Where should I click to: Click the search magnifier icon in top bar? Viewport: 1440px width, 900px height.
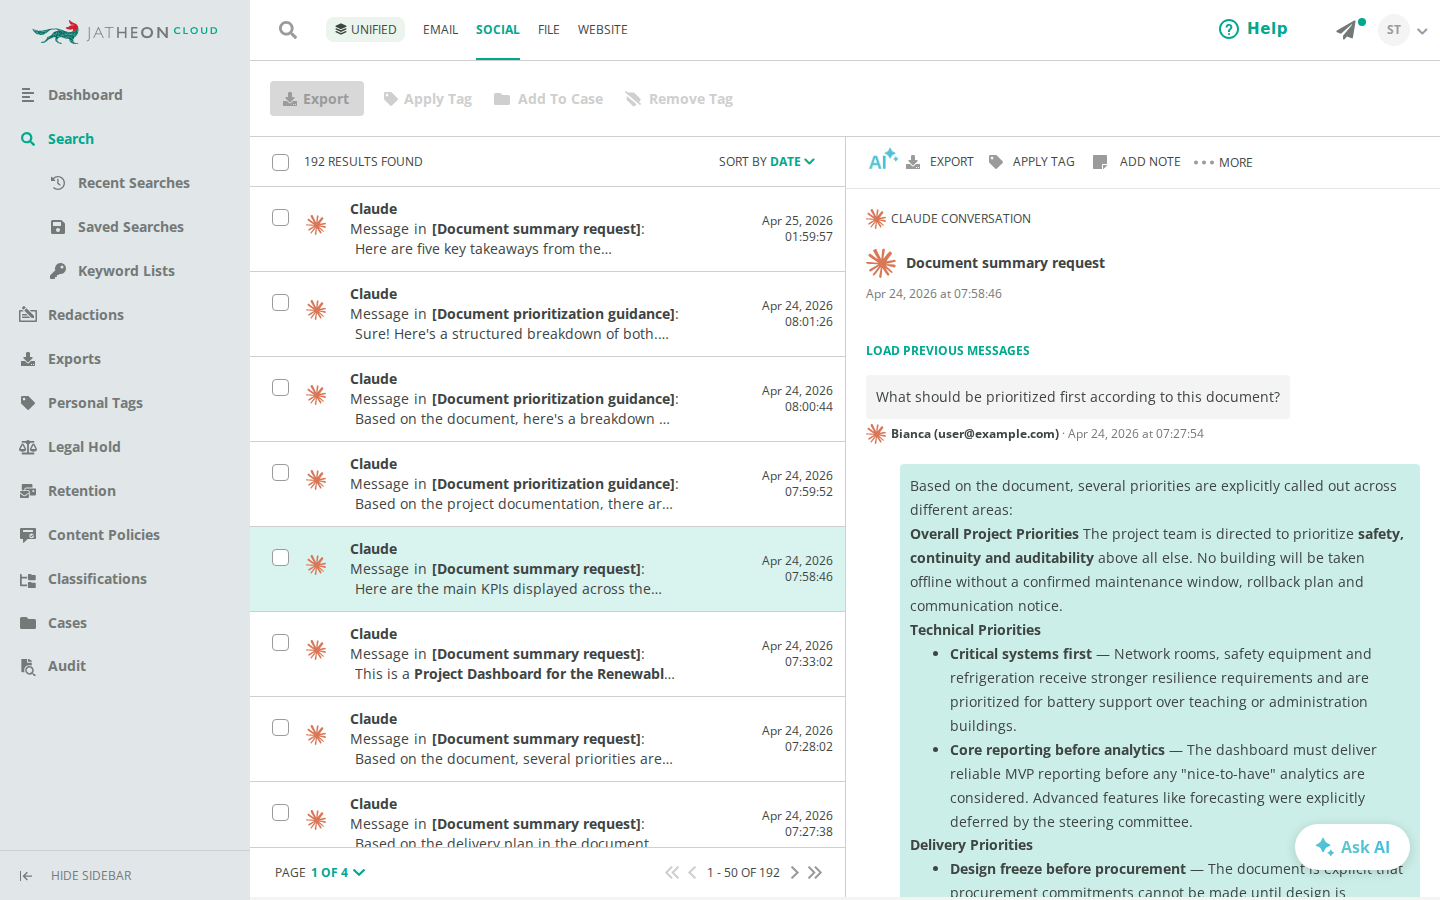tap(288, 30)
